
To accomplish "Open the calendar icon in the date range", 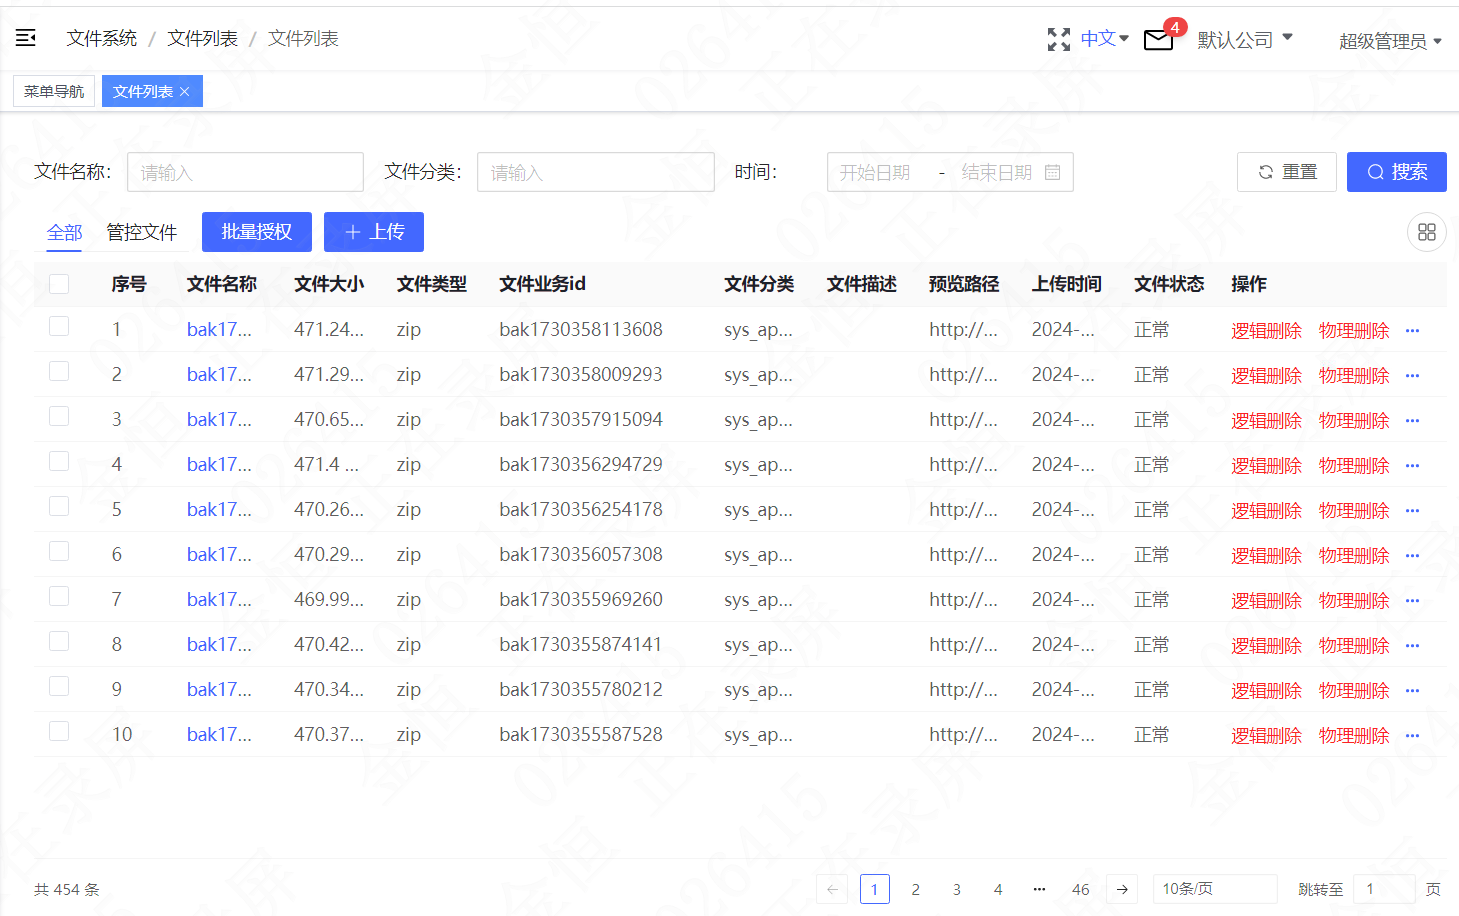I will [x=1052, y=172].
